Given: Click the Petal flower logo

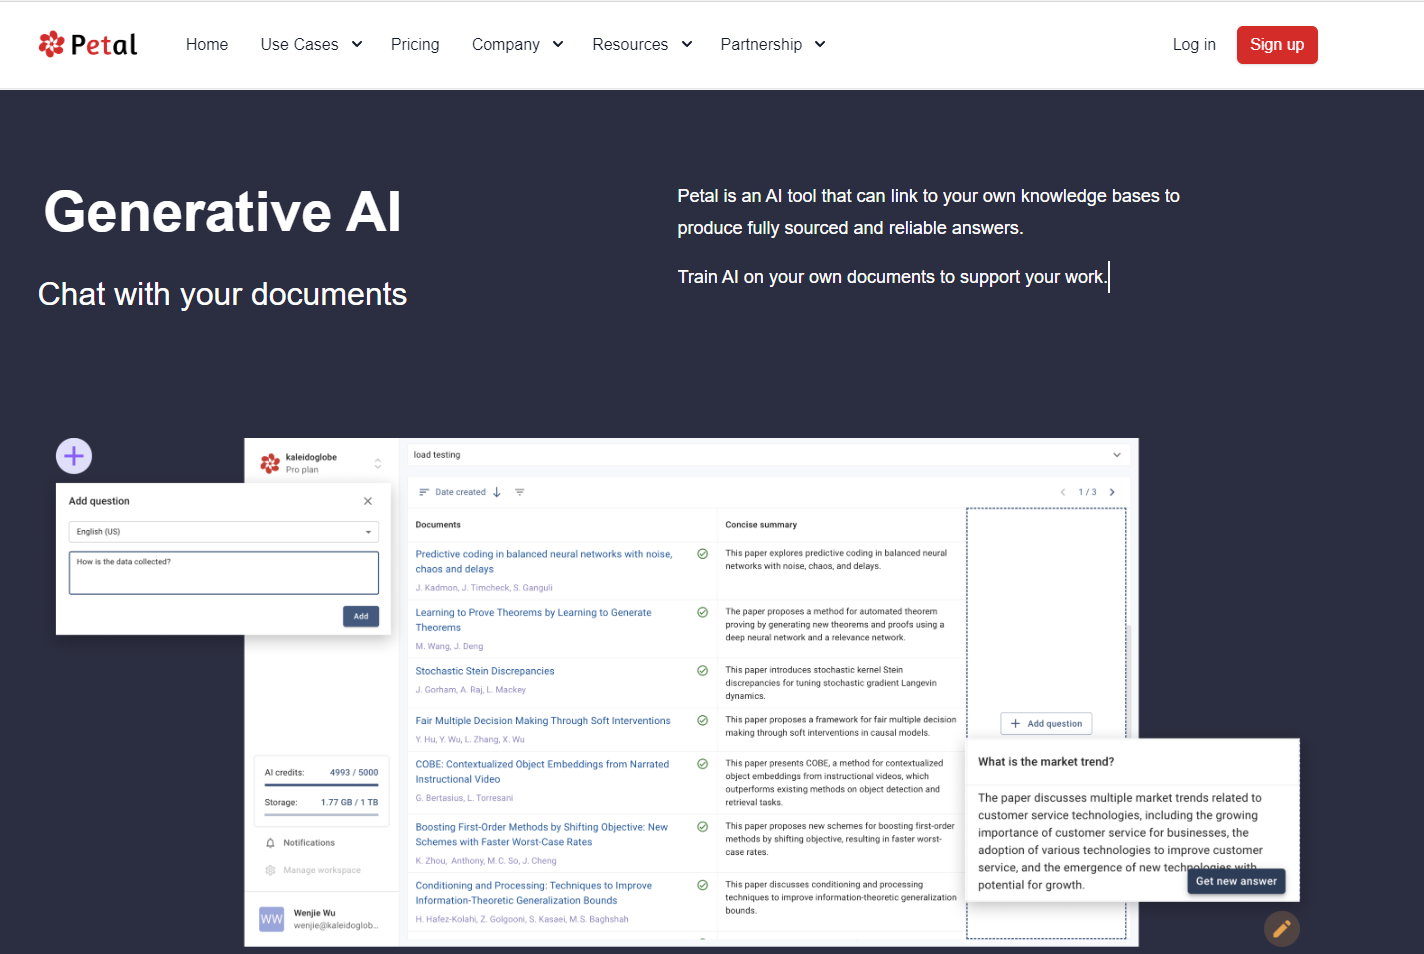Looking at the screenshot, I should tap(53, 43).
